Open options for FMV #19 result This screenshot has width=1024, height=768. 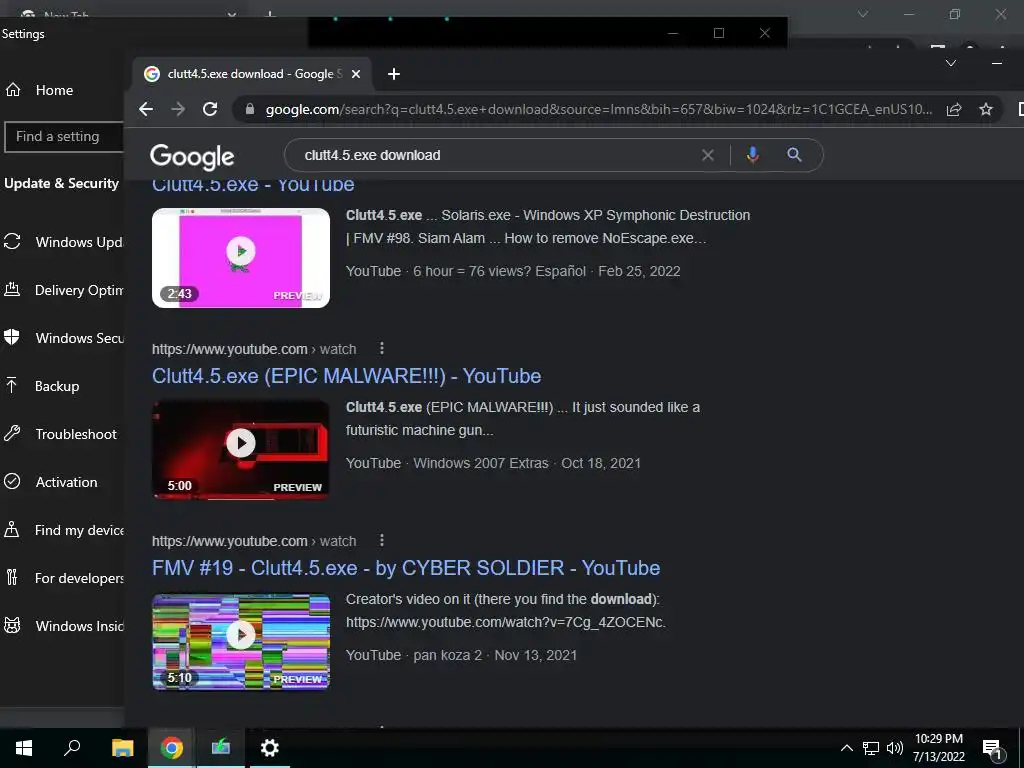pyautogui.click(x=382, y=541)
